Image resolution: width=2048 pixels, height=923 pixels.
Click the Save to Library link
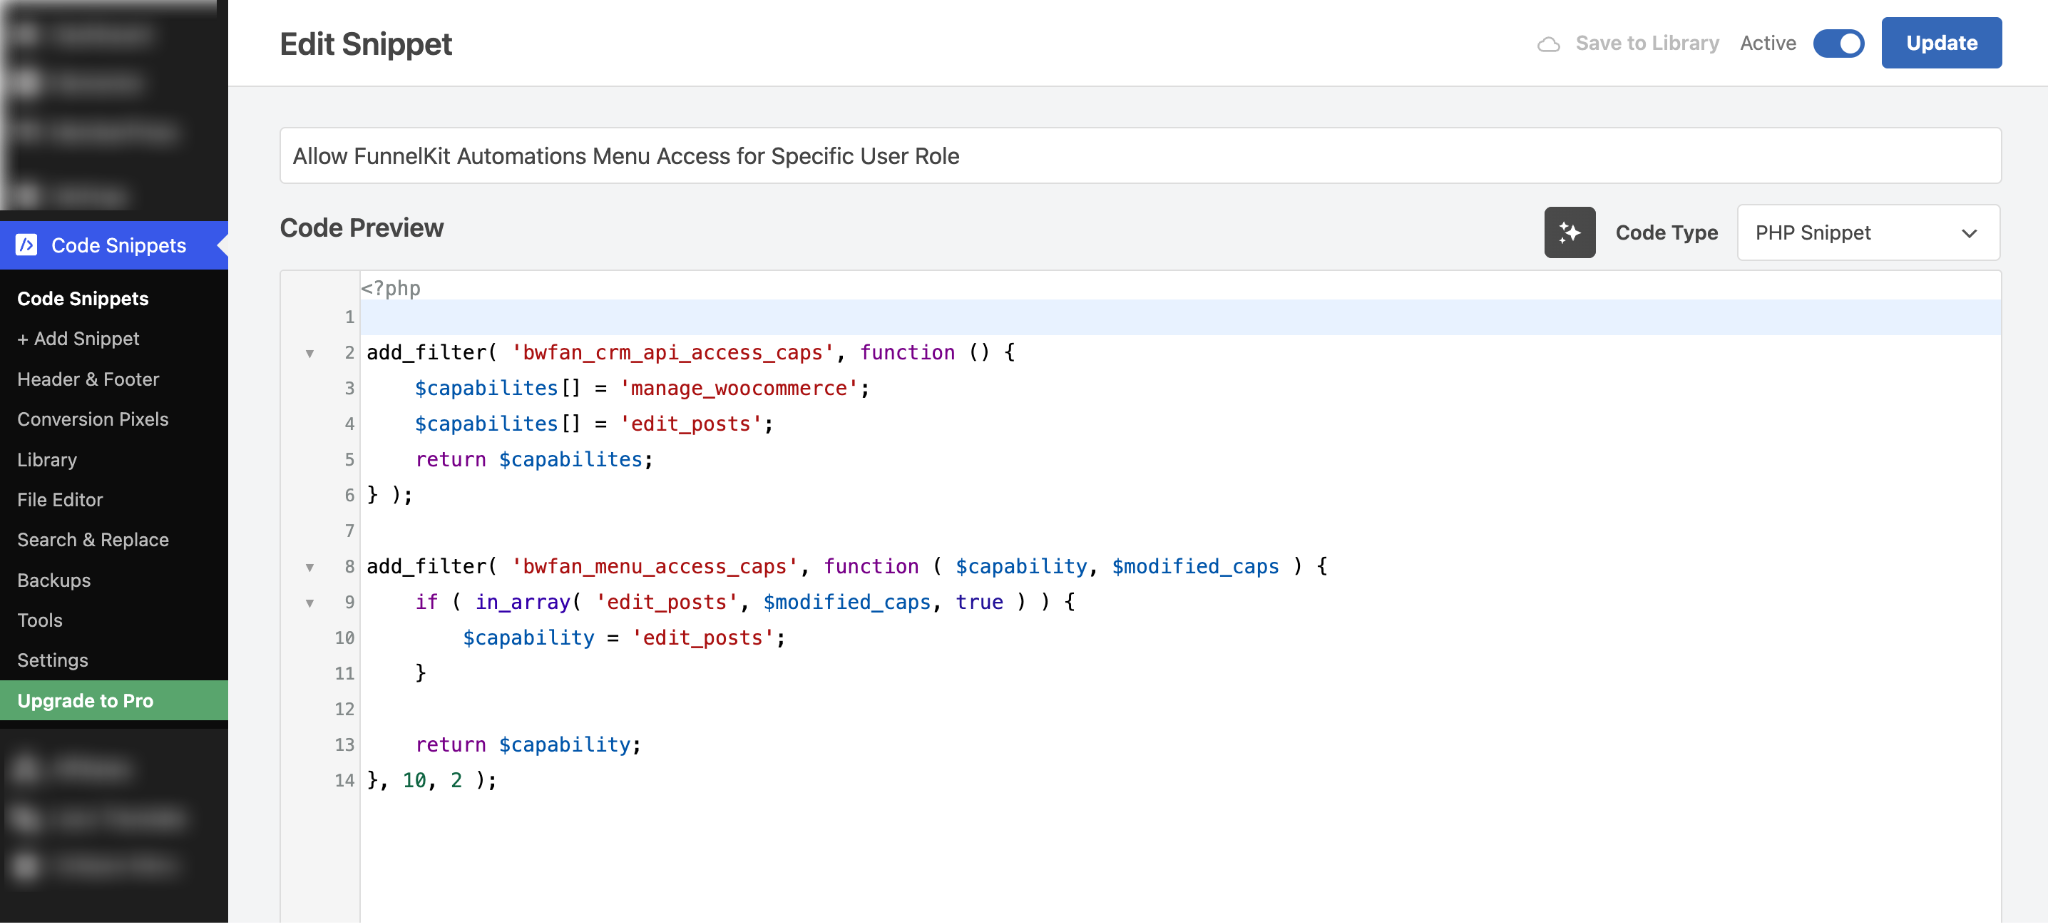[1646, 44]
